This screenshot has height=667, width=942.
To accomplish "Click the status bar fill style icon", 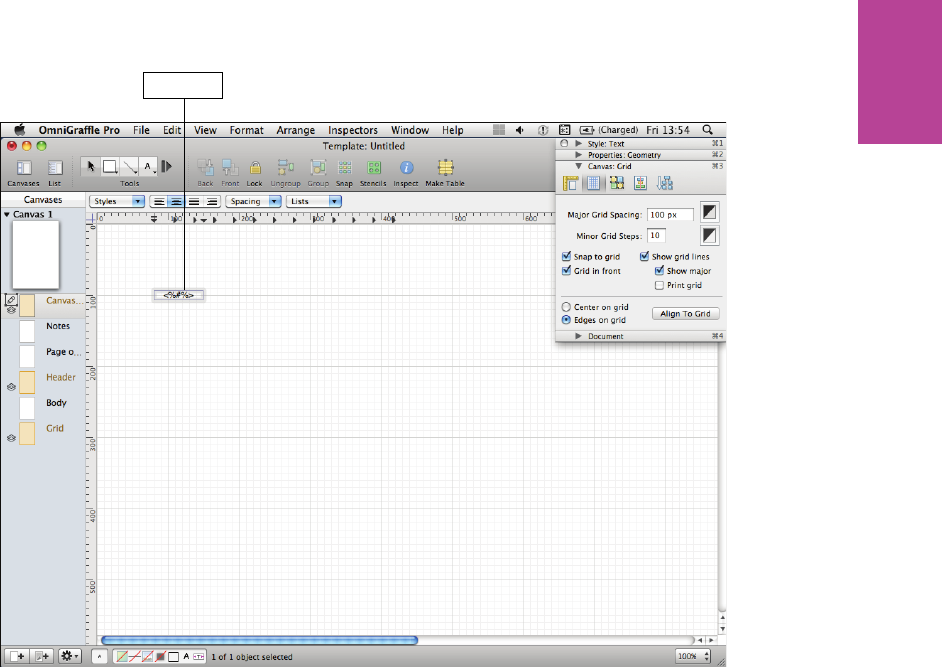I will 122,657.
